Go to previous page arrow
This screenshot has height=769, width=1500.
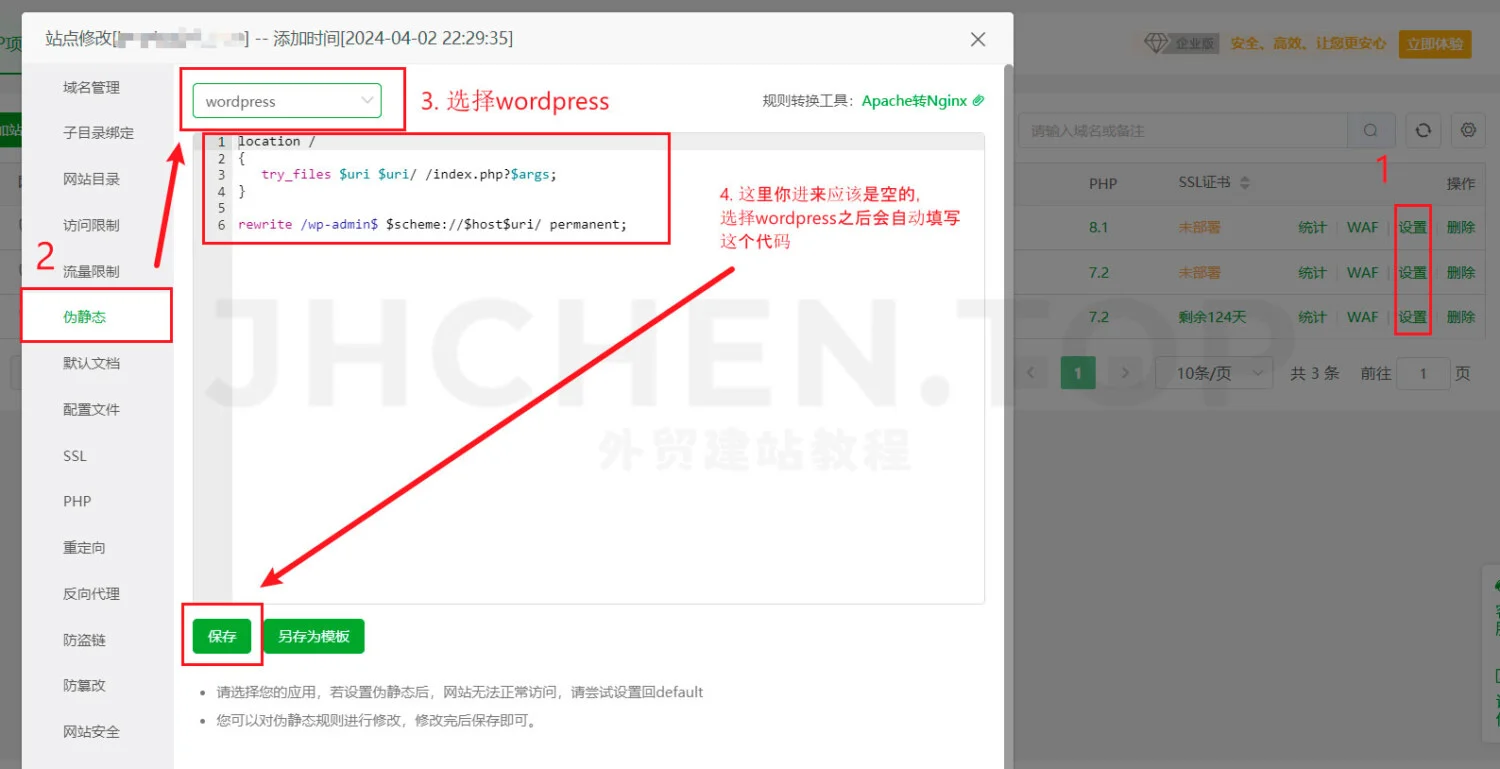(x=1031, y=373)
